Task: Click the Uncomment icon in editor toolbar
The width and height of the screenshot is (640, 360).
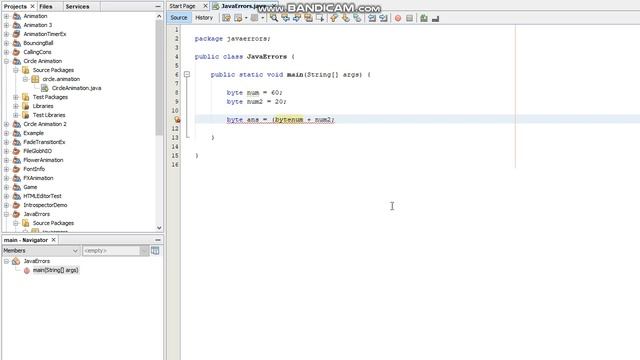Action: coord(424,18)
